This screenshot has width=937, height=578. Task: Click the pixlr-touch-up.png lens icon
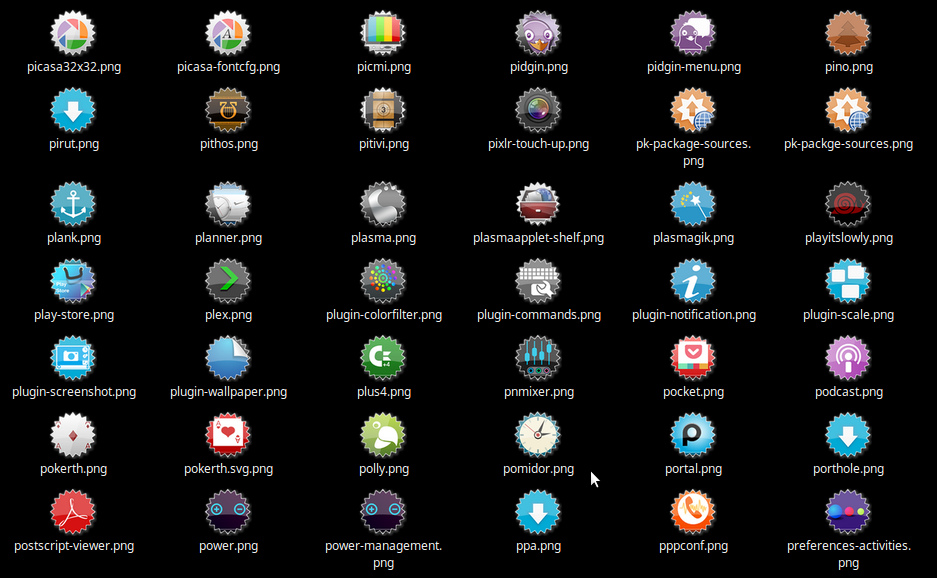coord(538,111)
